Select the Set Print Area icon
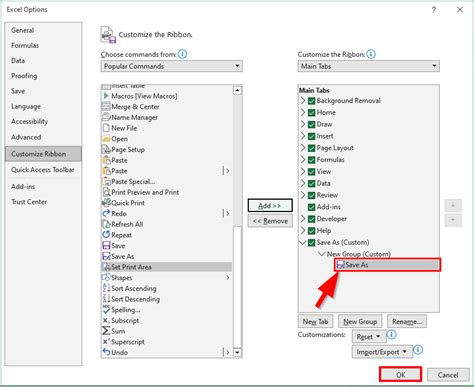474x387 pixels. [106, 267]
